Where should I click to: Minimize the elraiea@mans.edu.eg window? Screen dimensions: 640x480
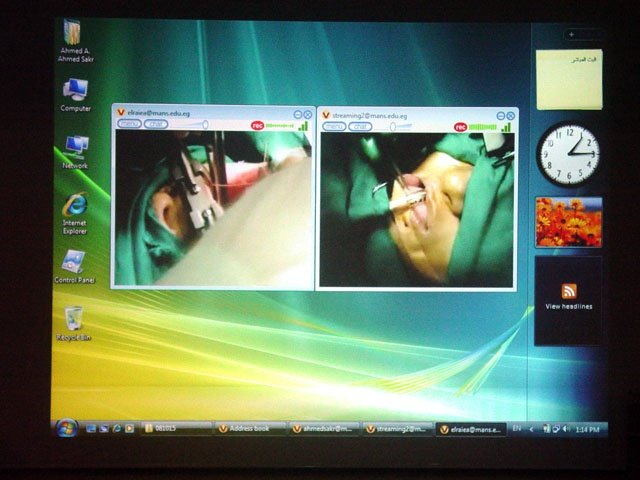pyautogui.click(x=298, y=115)
